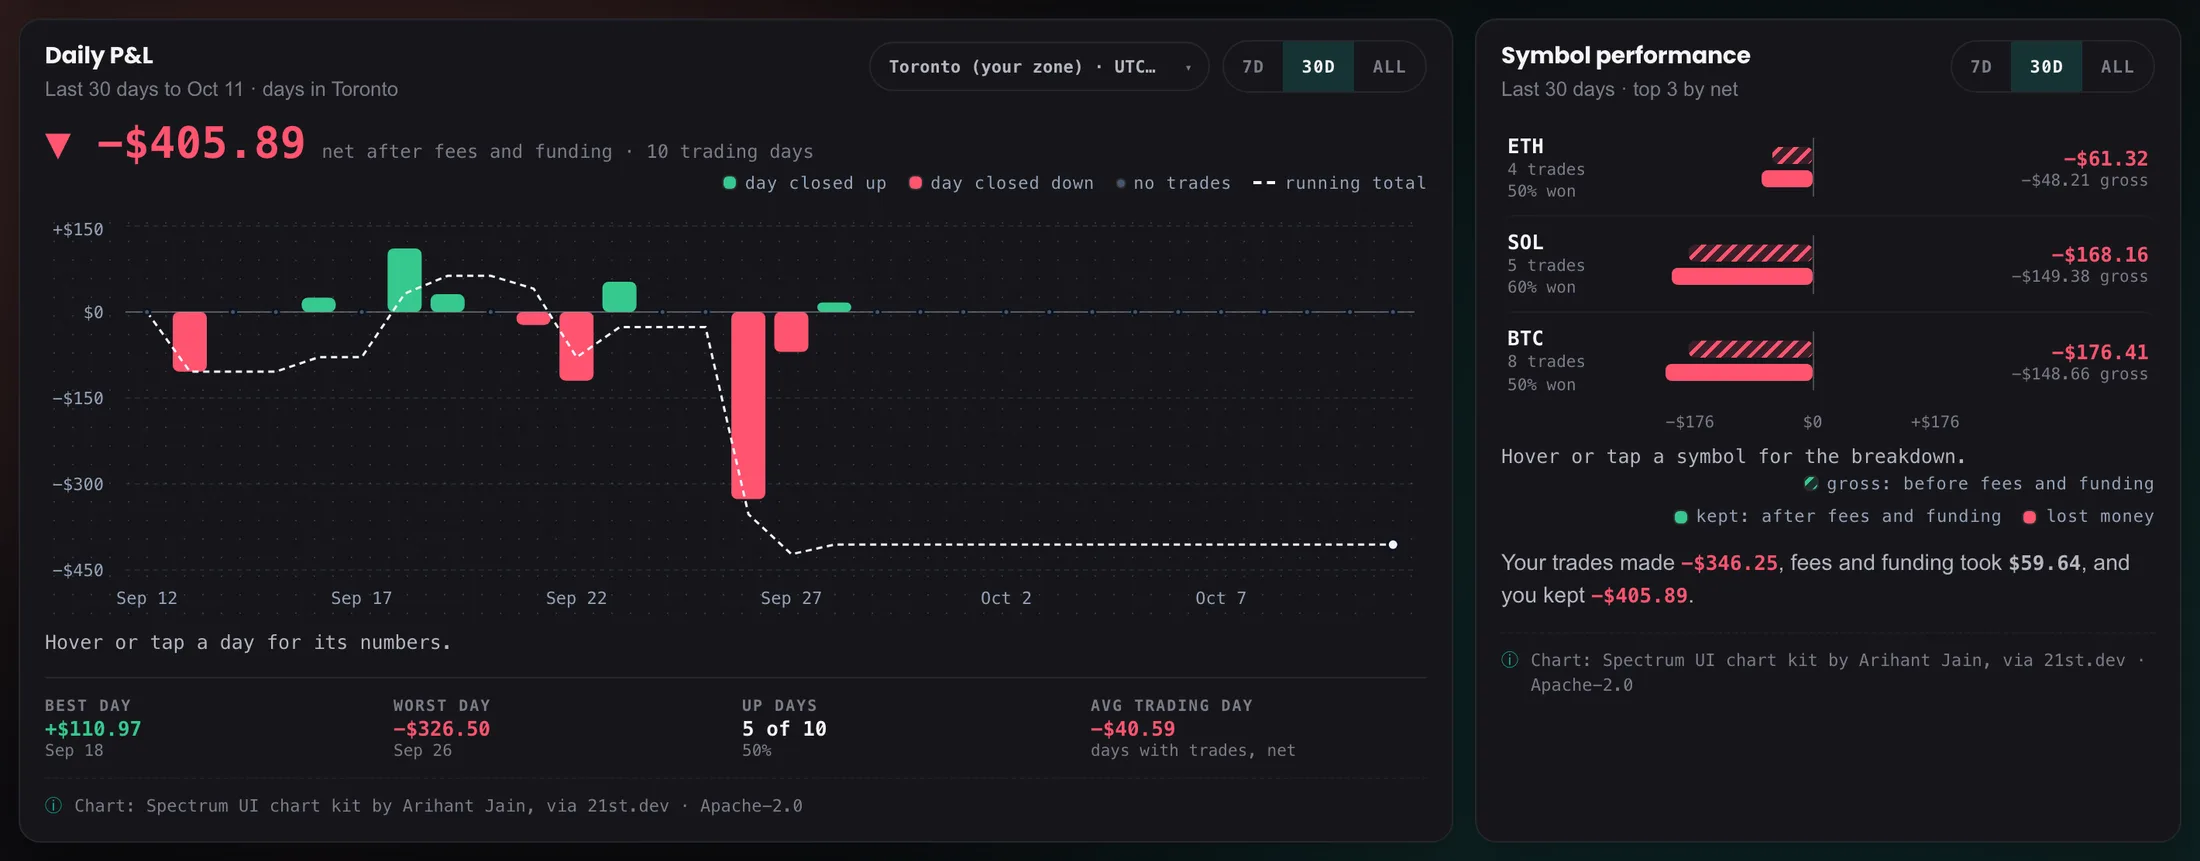The width and height of the screenshot is (2200, 861).
Task: Click SOL's net value −$168.16
Action: click(x=2100, y=255)
